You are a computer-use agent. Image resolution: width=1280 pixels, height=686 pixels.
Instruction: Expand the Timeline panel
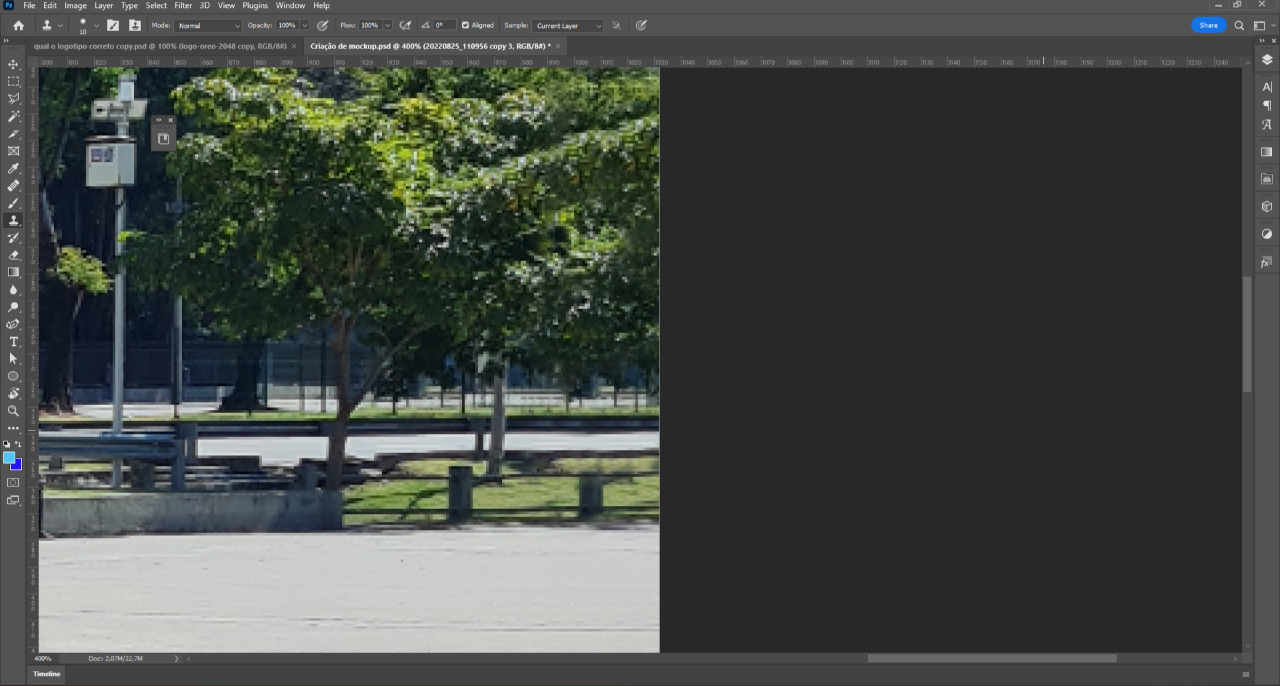(47, 674)
